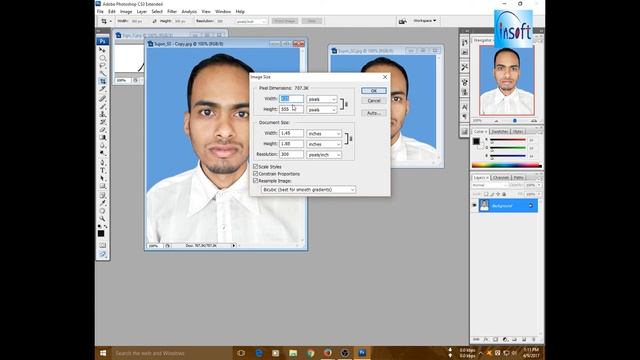Switch to the Swatches tab

(x=500, y=131)
